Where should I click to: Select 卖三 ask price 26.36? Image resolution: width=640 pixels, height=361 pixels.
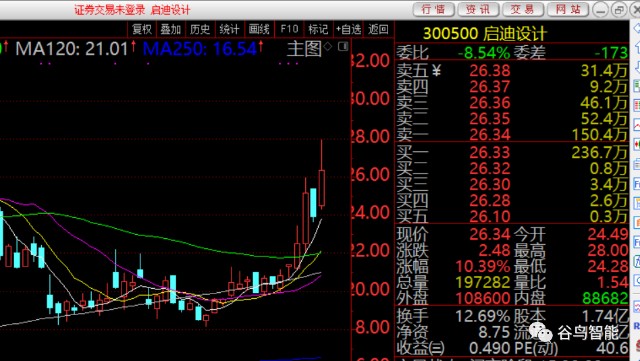click(489, 103)
